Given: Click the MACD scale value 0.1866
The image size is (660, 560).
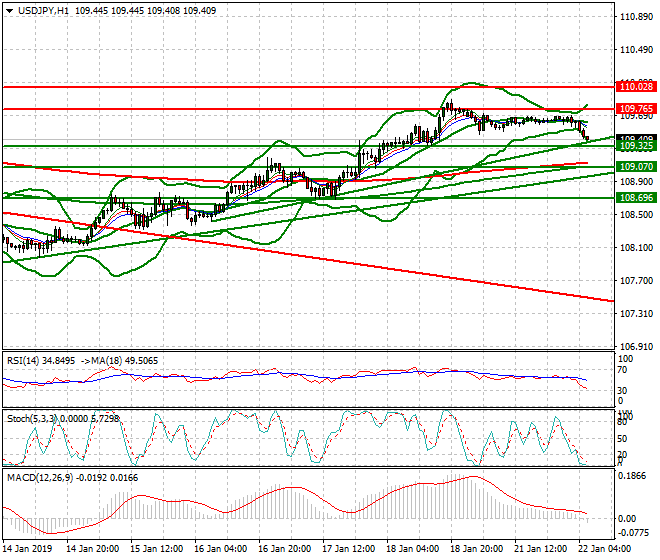Looking at the screenshot, I should 631,476.
